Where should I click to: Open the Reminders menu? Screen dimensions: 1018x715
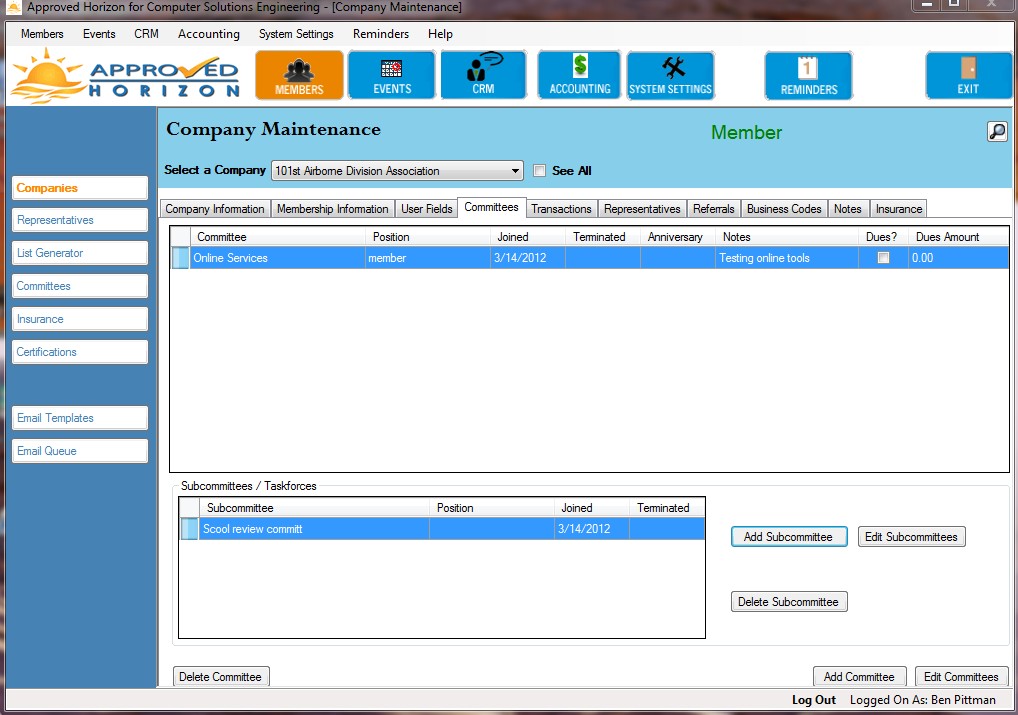pyautogui.click(x=380, y=34)
